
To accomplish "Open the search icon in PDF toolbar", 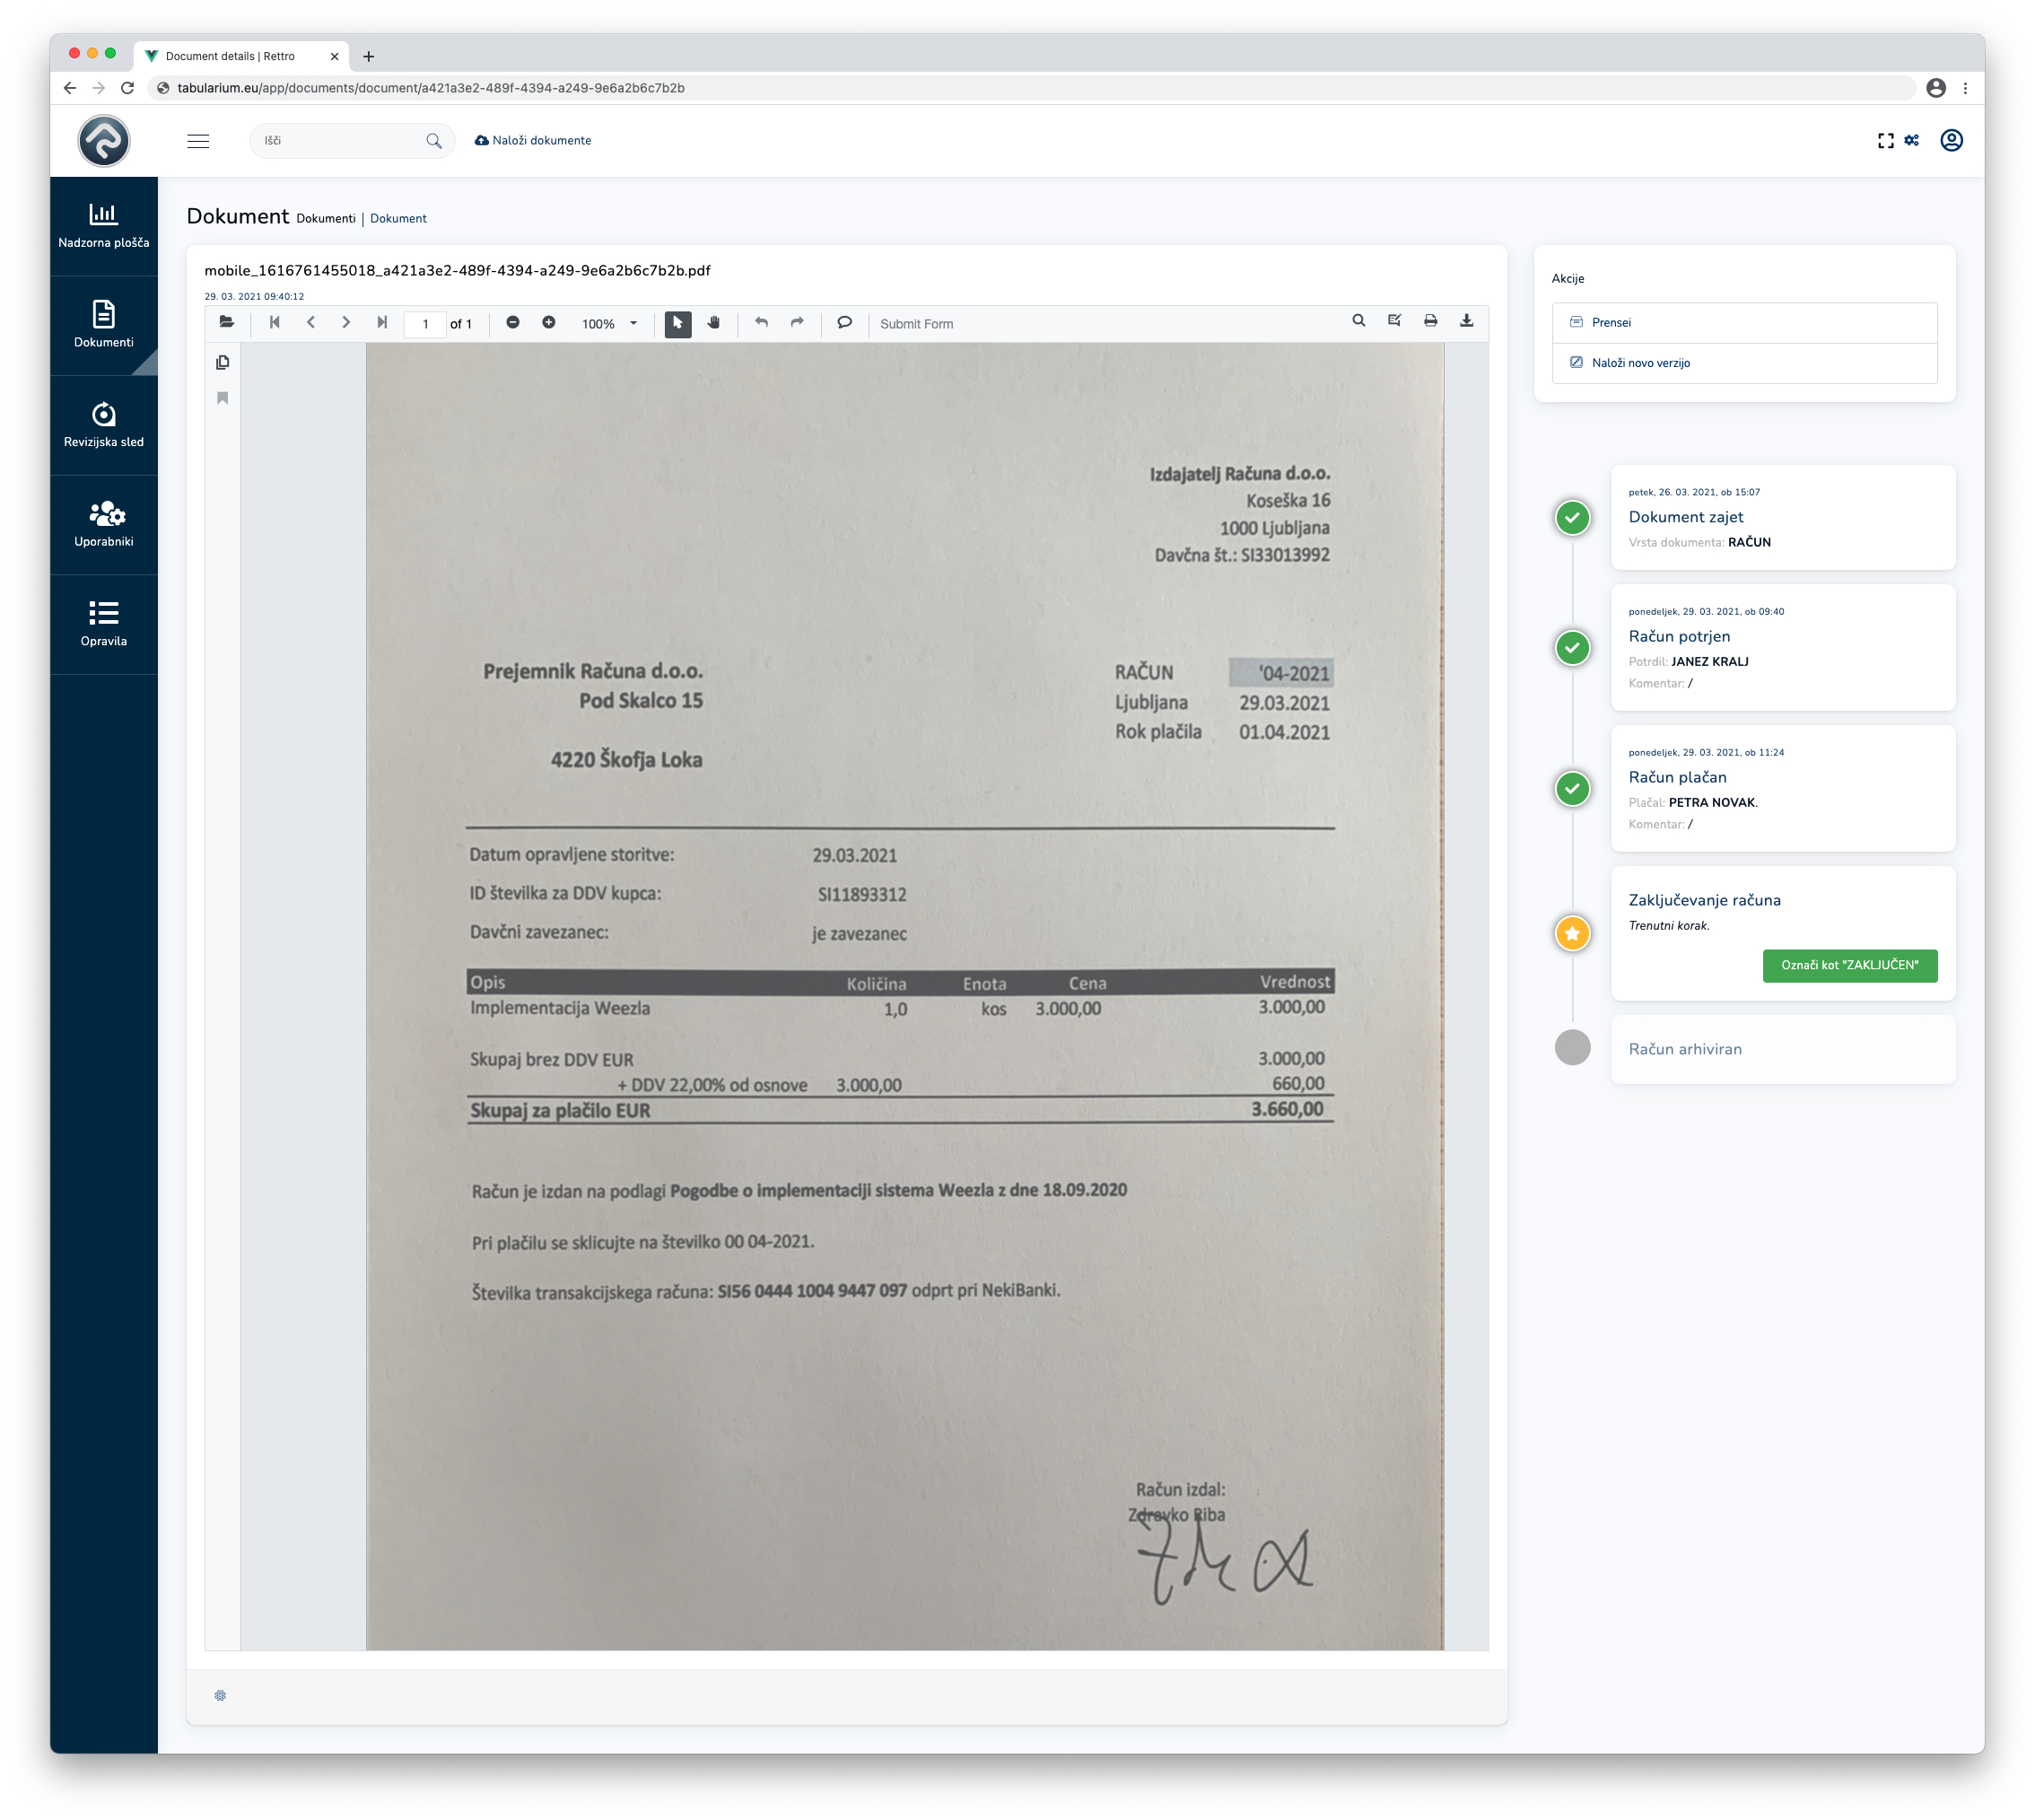I will [x=1359, y=321].
